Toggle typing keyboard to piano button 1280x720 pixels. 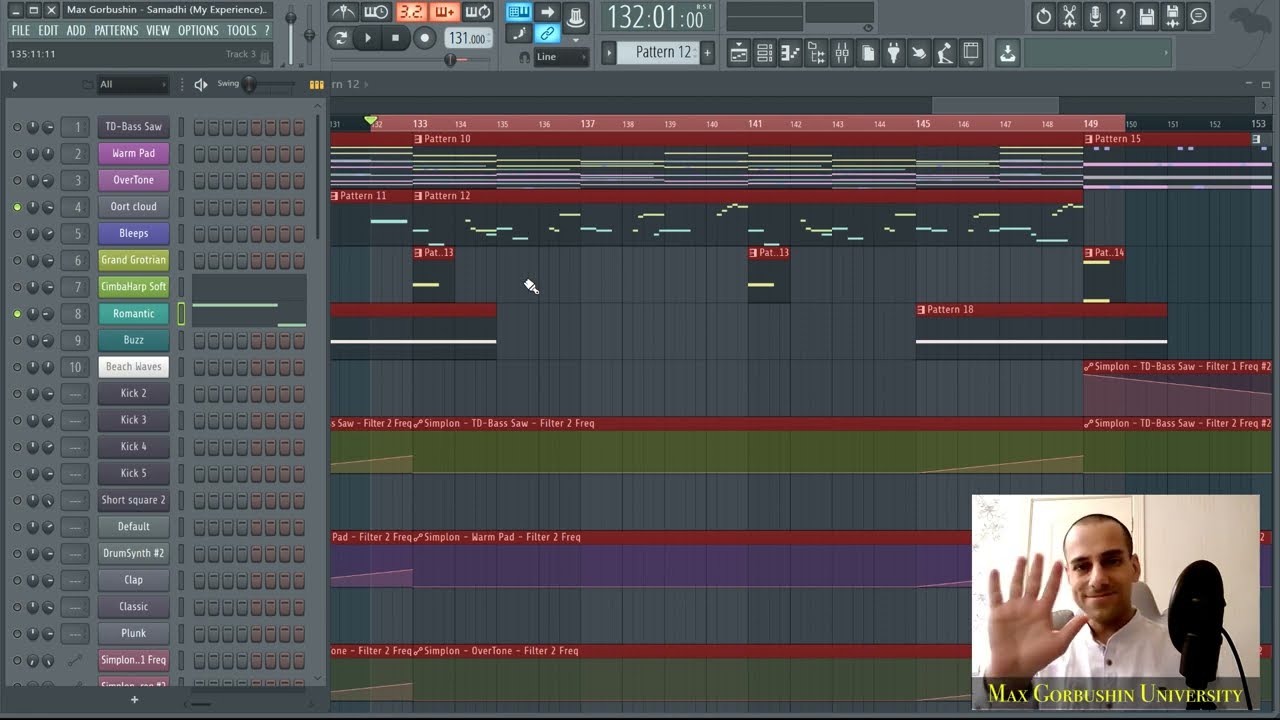[x=518, y=12]
